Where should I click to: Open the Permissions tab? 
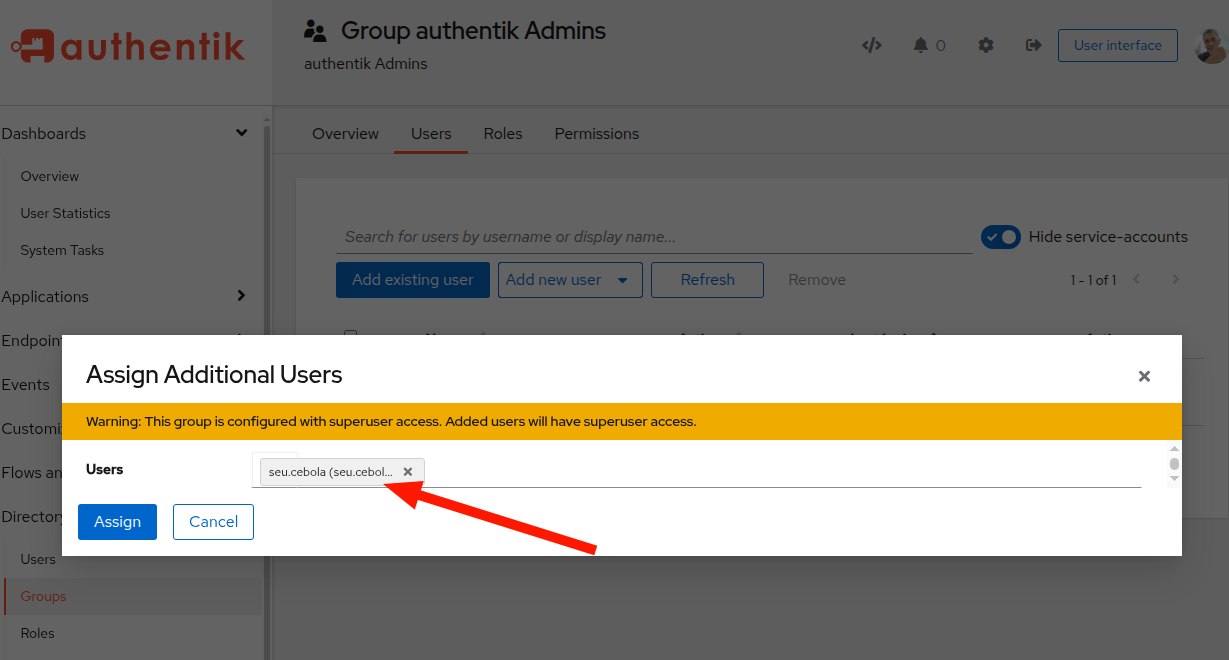coord(596,133)
